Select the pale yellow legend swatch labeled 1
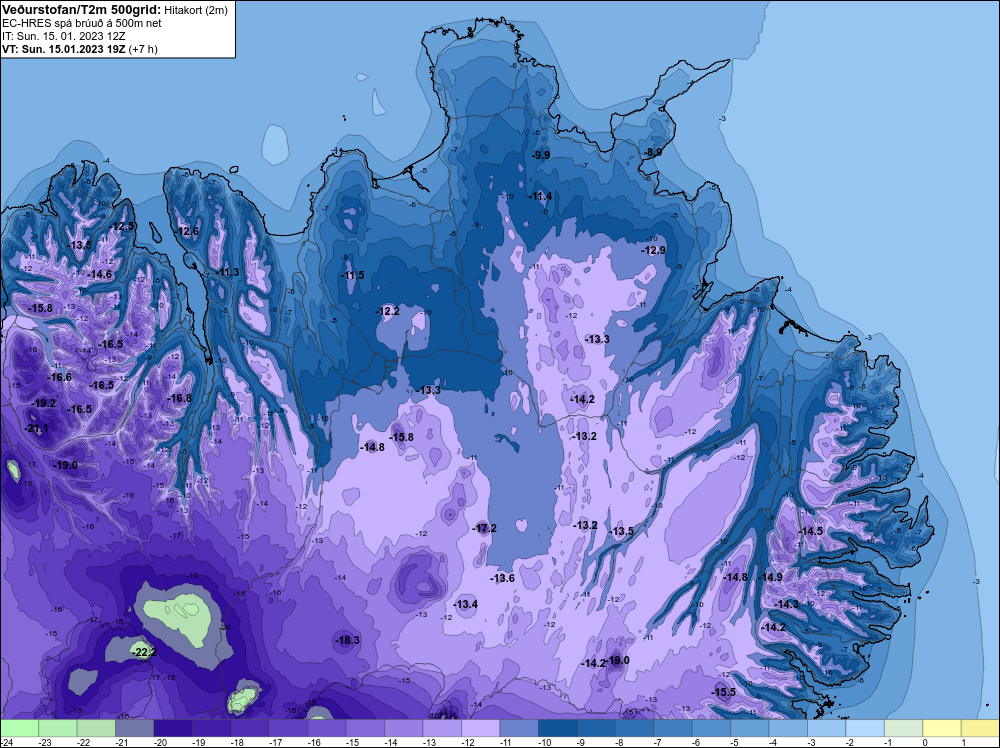 point(980,728)
